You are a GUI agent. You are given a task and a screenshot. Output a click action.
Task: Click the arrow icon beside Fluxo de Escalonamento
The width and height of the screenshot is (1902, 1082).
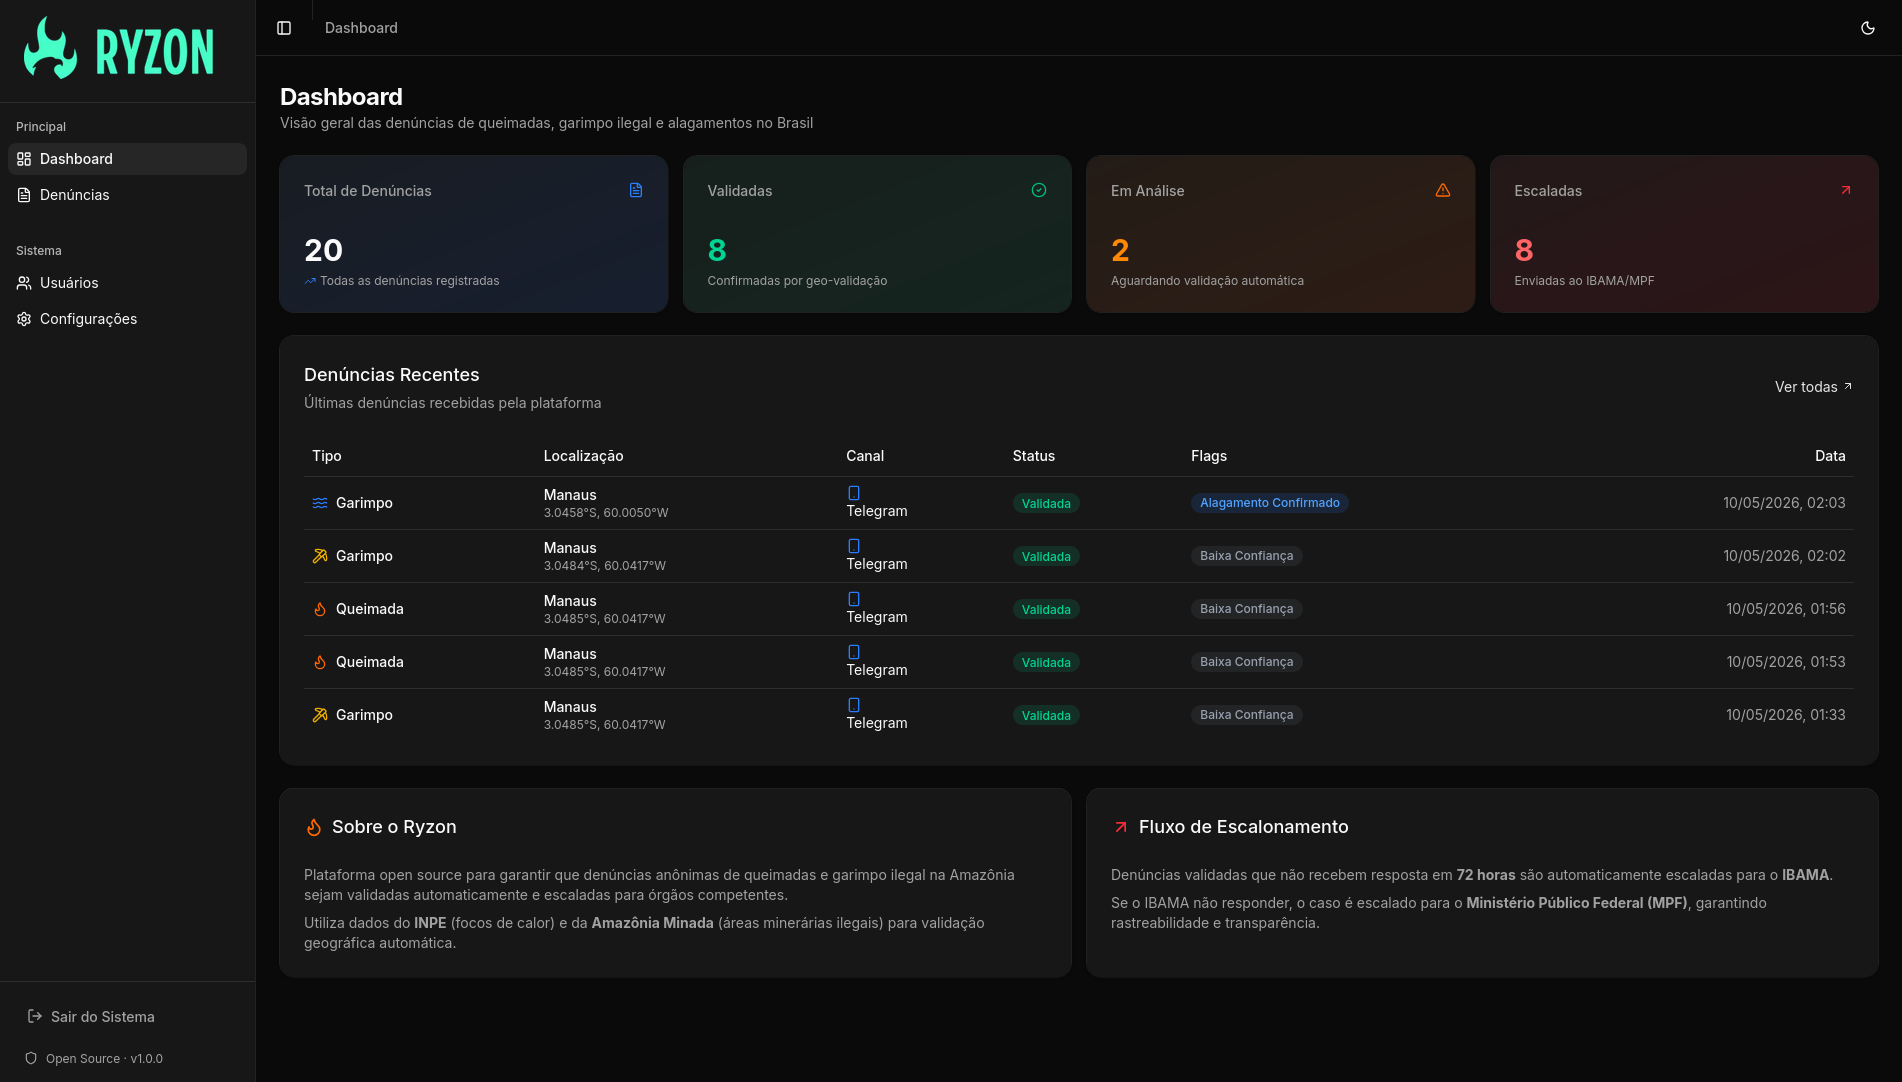[x=1121, y=827]
